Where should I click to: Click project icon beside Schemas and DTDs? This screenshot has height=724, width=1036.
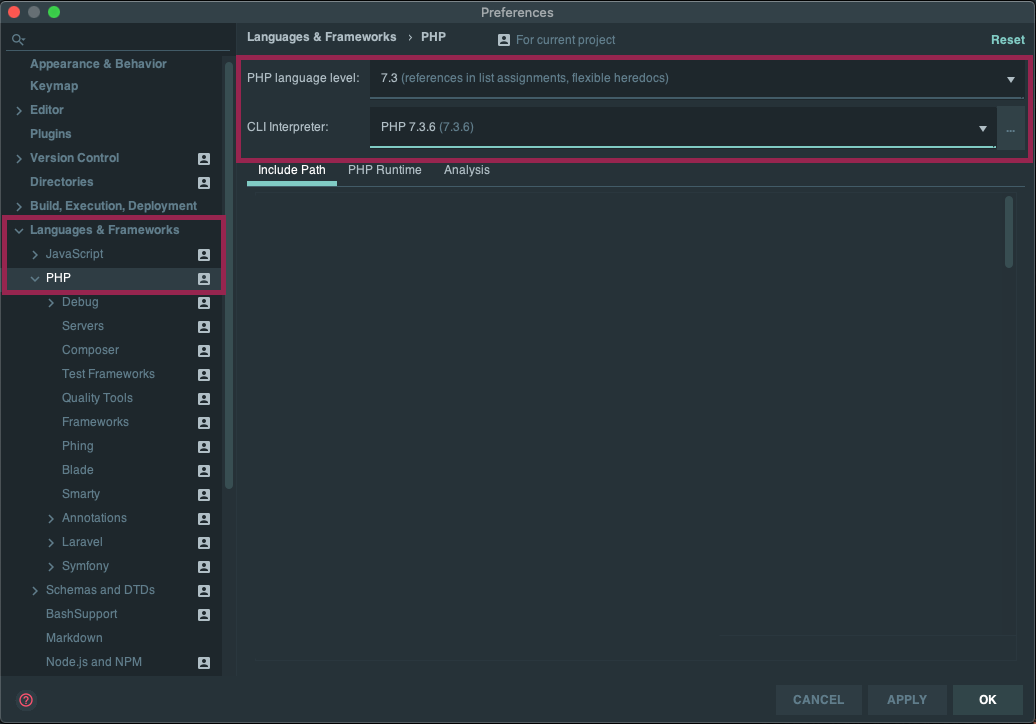pos(204,591)
